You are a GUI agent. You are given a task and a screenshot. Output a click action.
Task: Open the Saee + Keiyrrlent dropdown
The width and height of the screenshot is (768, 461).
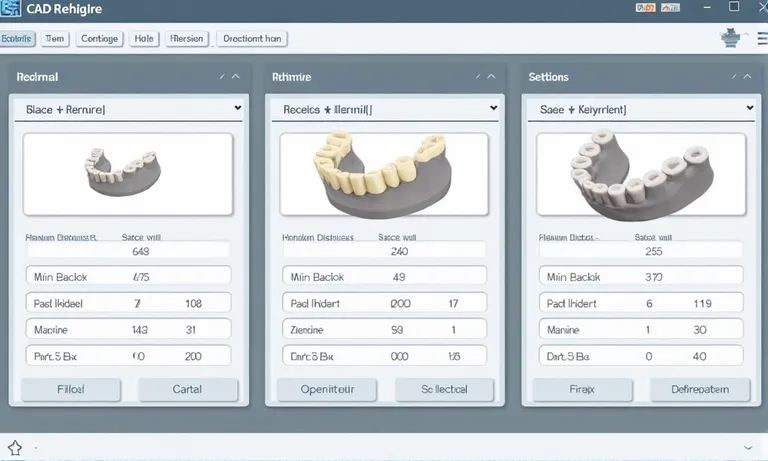pyautogui.click(x=749, y=107)
